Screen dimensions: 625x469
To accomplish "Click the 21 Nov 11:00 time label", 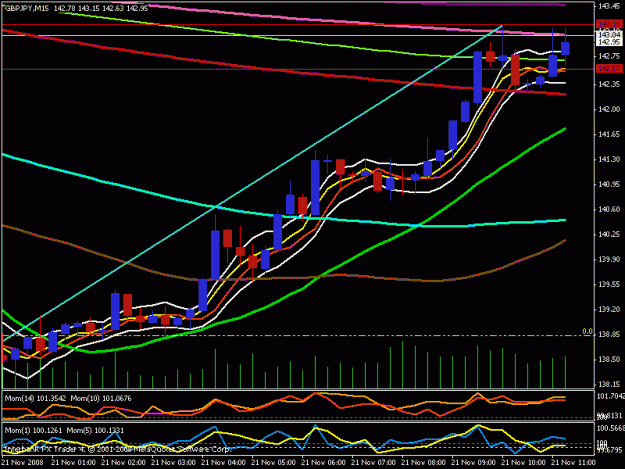I will tap(573, 463).
